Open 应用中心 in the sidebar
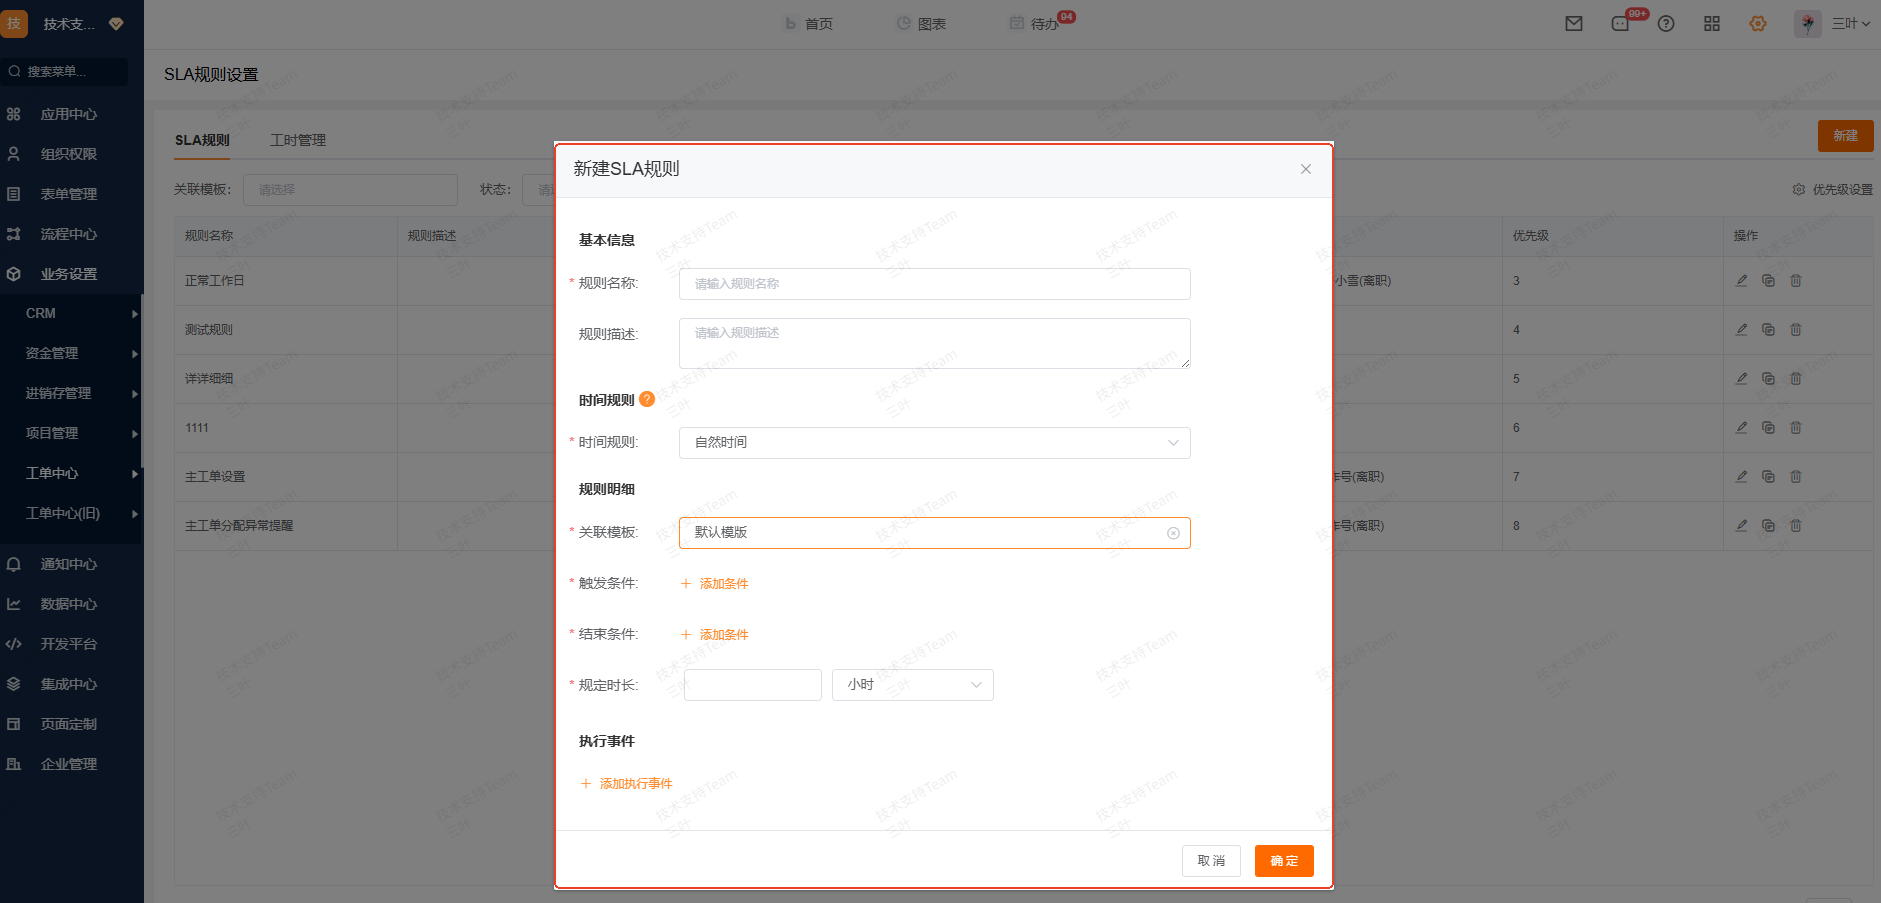The height and width of the screenshot is (903, 1881). [68, 114]
